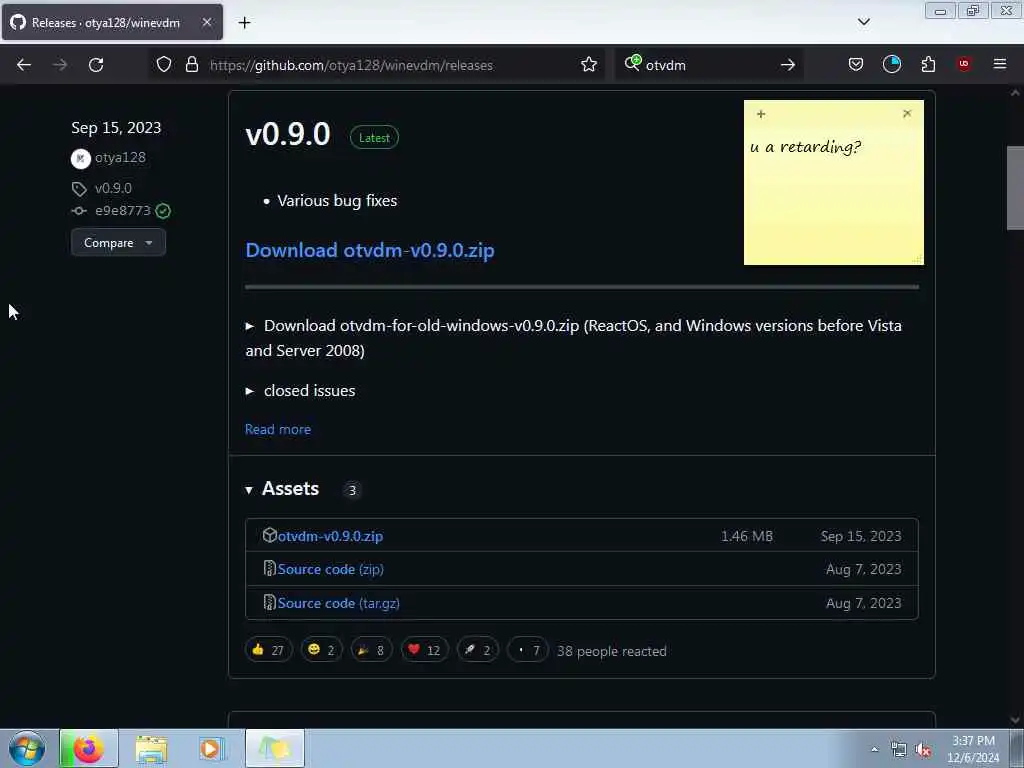Open a new browser tab with plus
This screenshot has height=768, width=1024.
244,23
